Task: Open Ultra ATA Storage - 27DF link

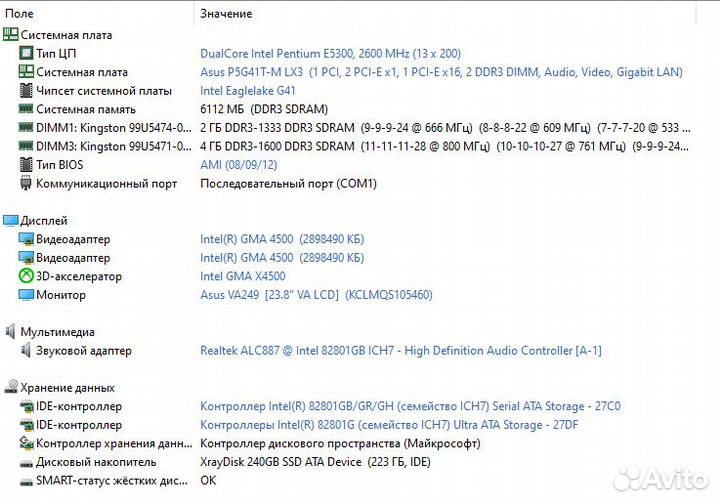Action: click(389, 425)
